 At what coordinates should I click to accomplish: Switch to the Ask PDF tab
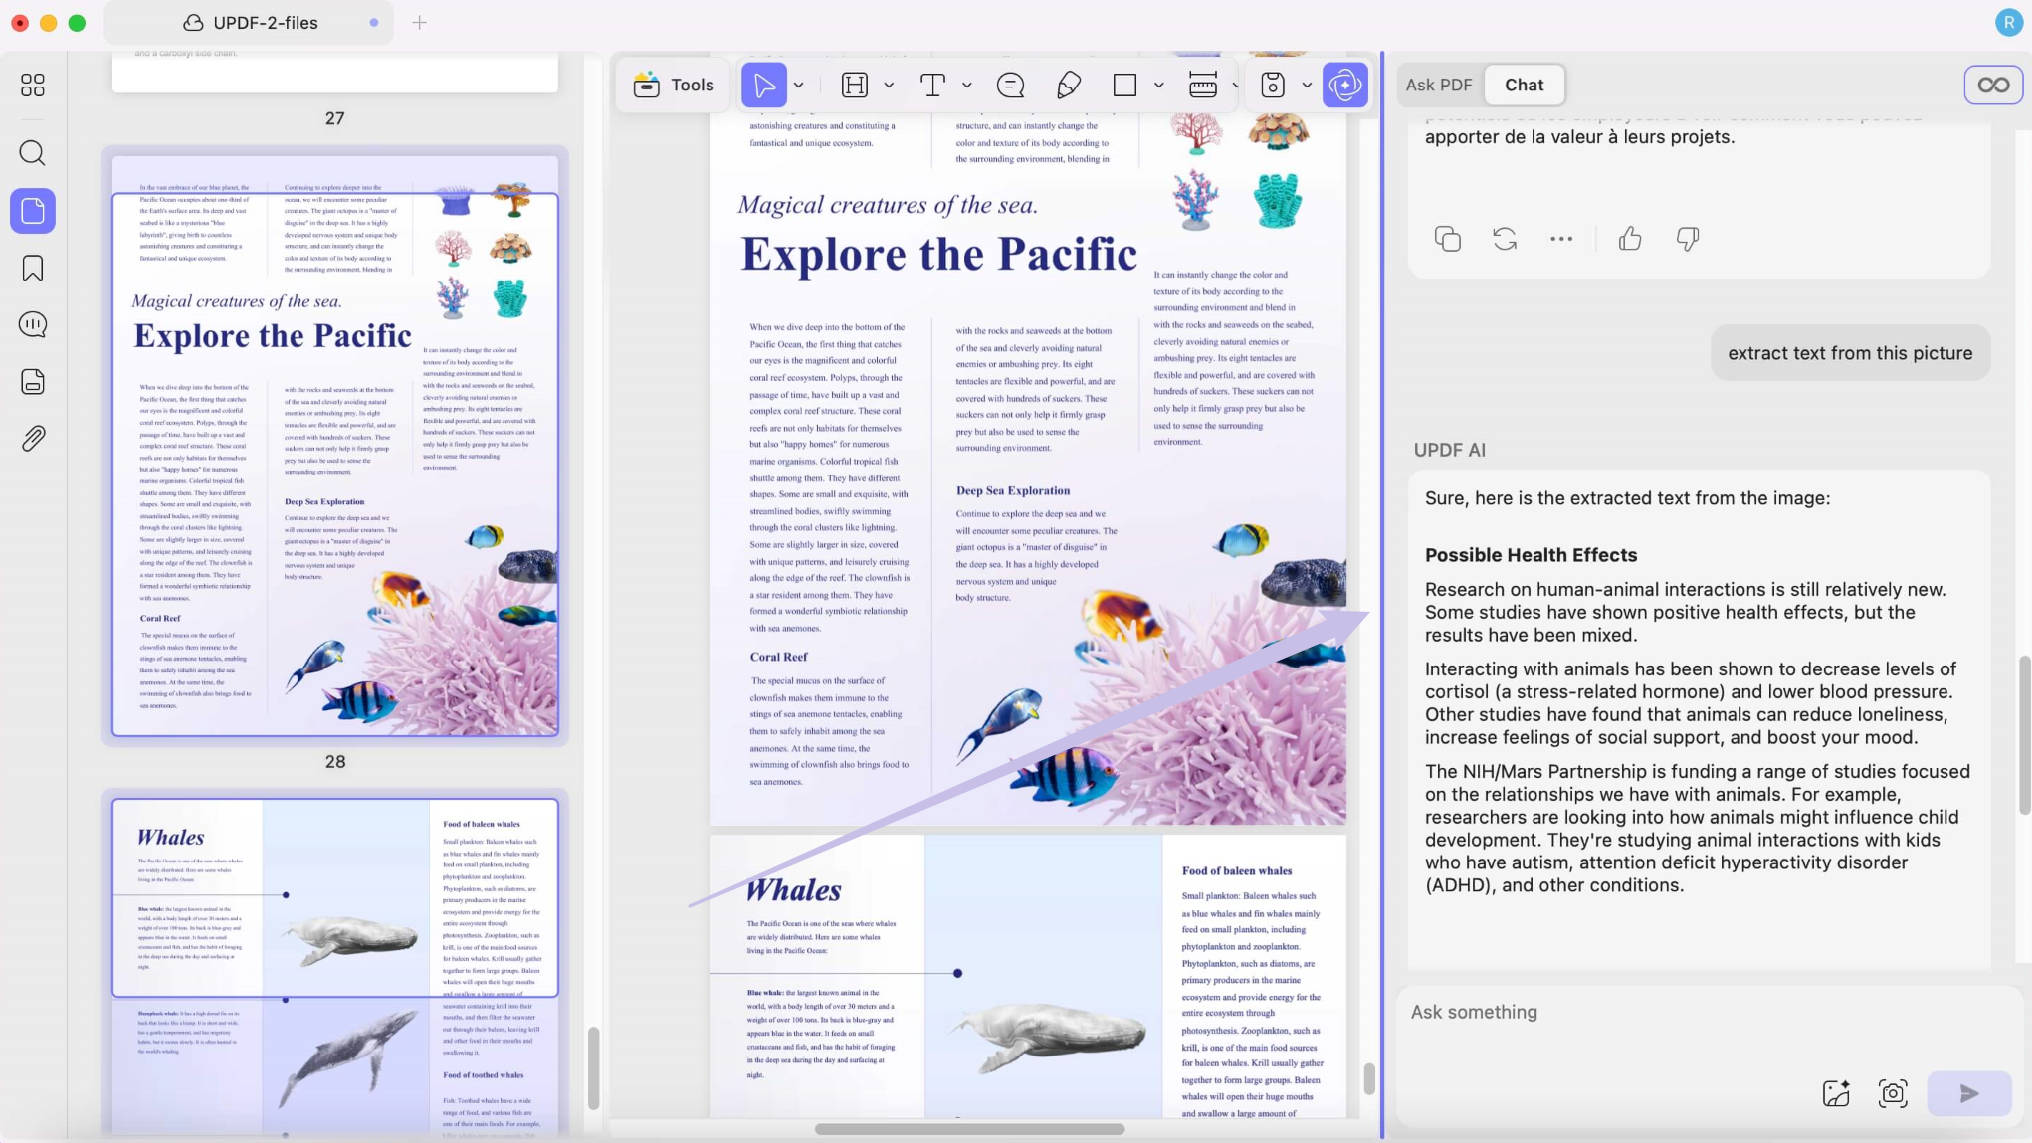tap(1439, 85)
